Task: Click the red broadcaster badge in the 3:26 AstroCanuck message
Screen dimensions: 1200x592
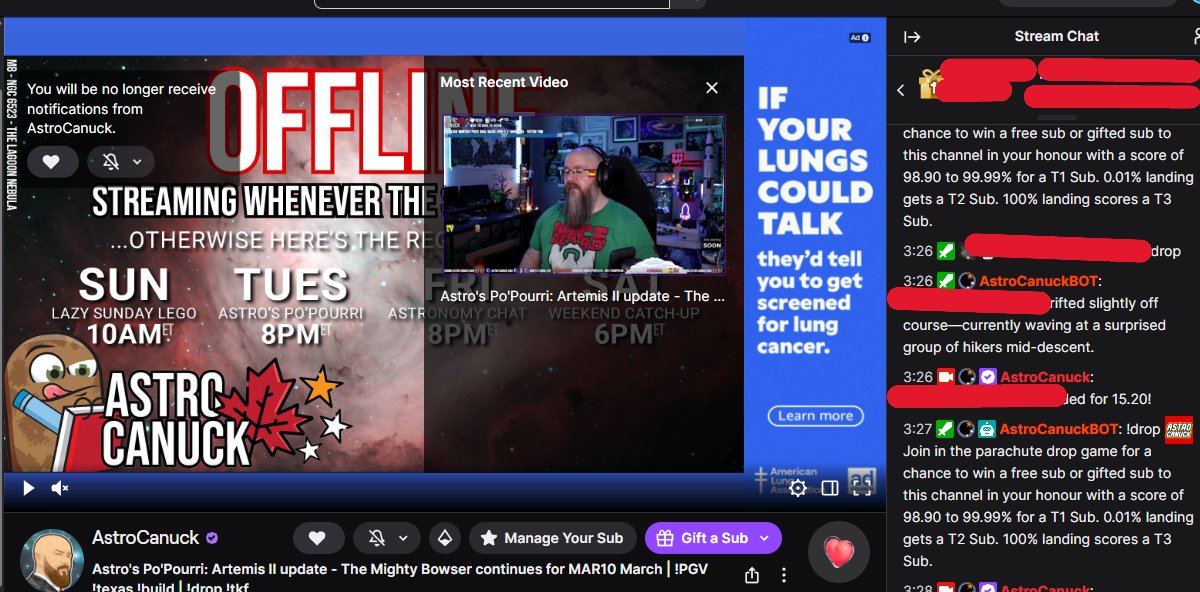Action: click(946, 377)
